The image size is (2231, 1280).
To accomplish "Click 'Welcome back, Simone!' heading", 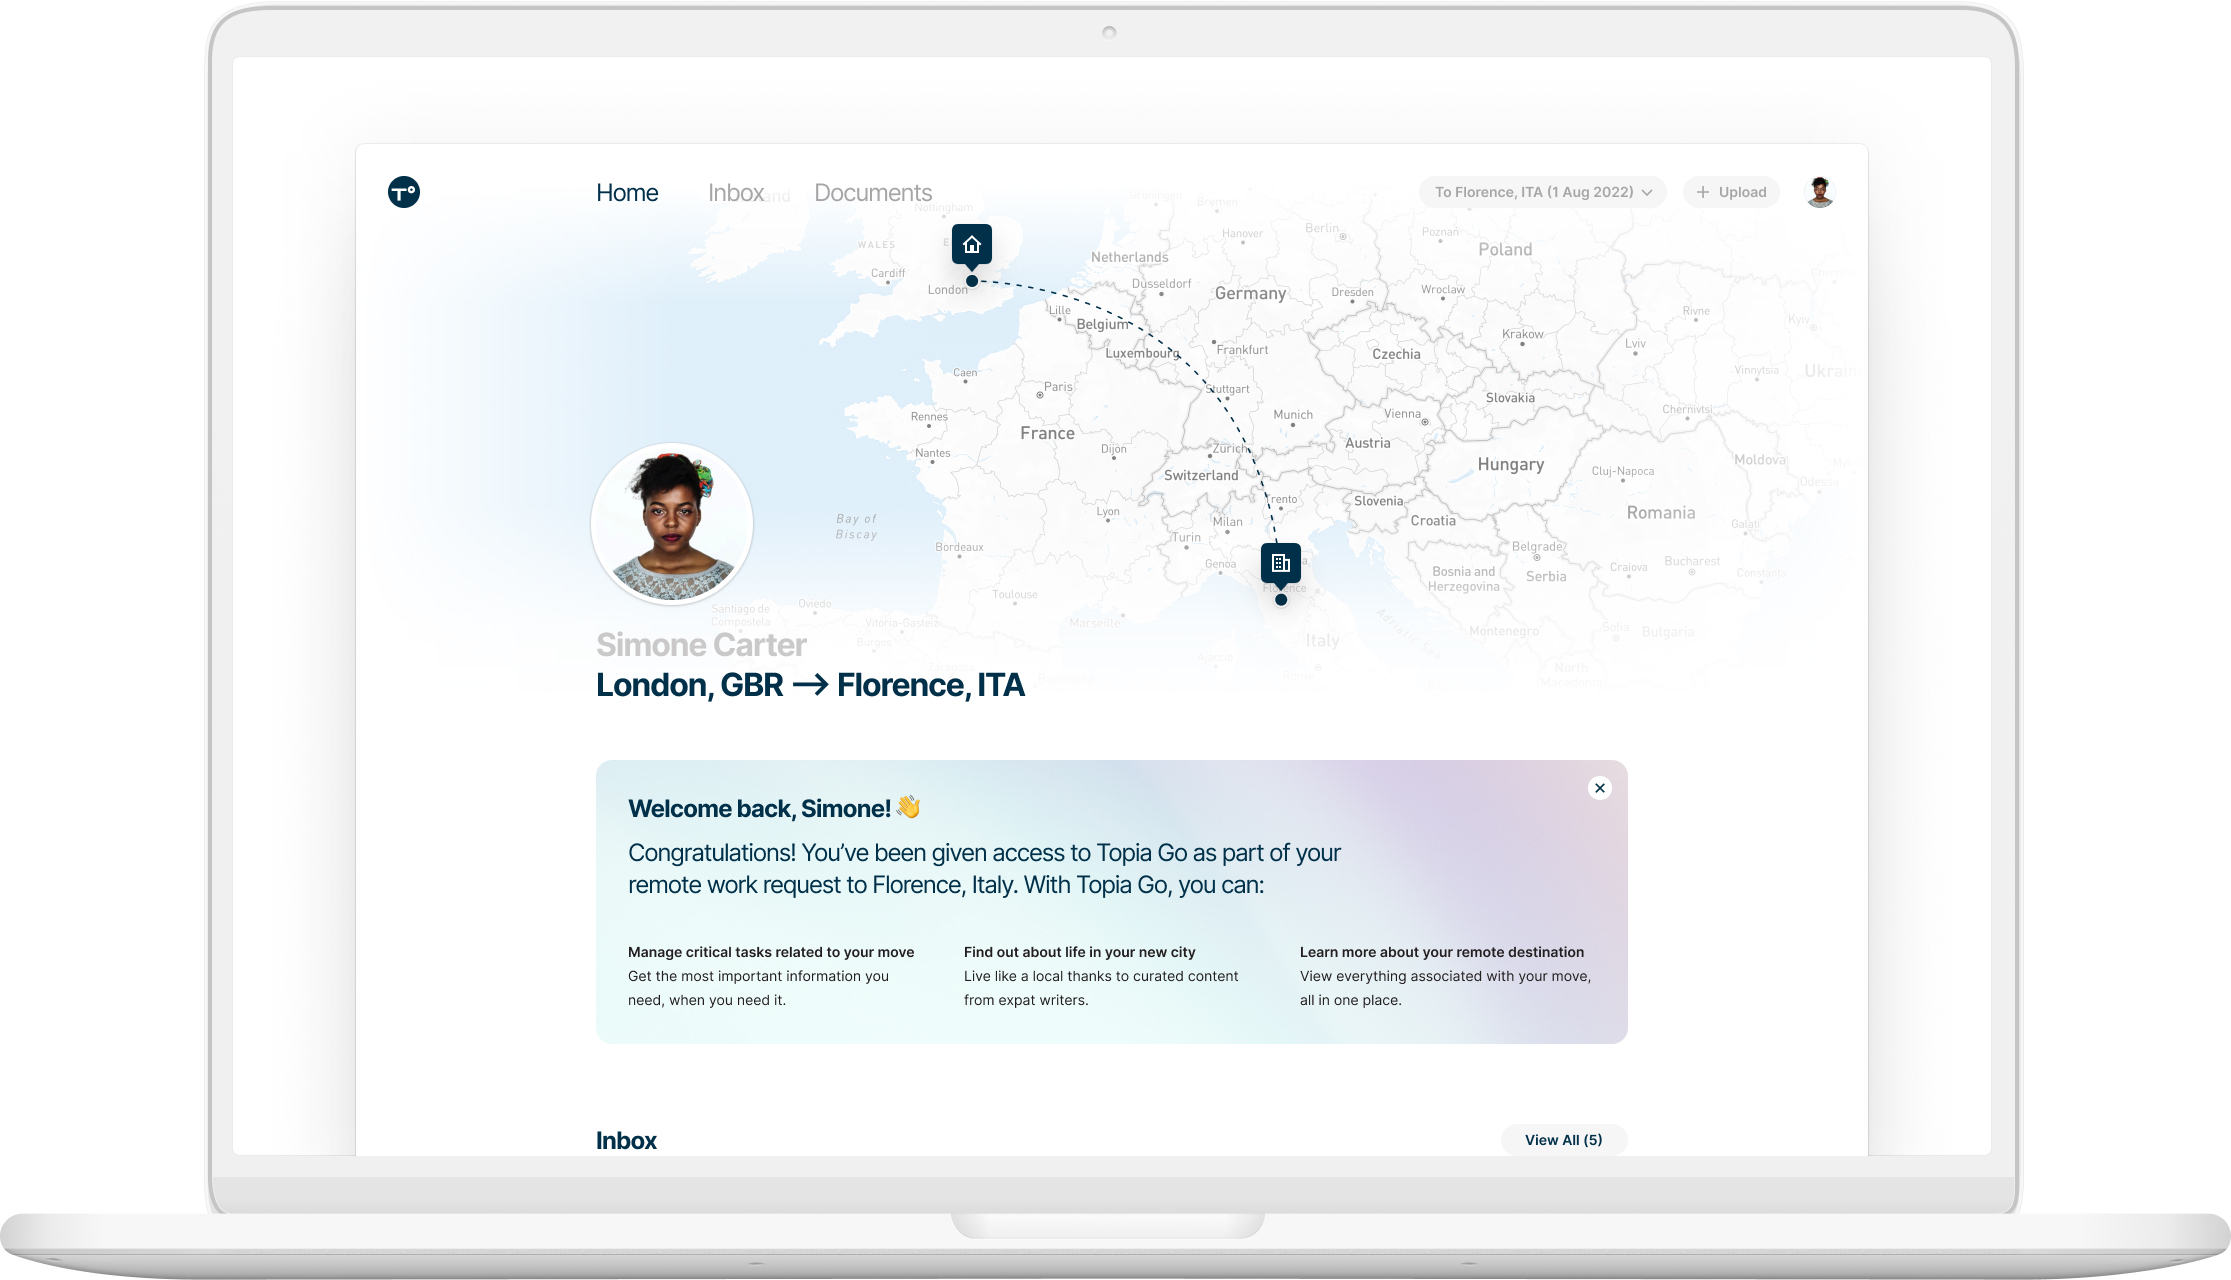I will 774,808.
